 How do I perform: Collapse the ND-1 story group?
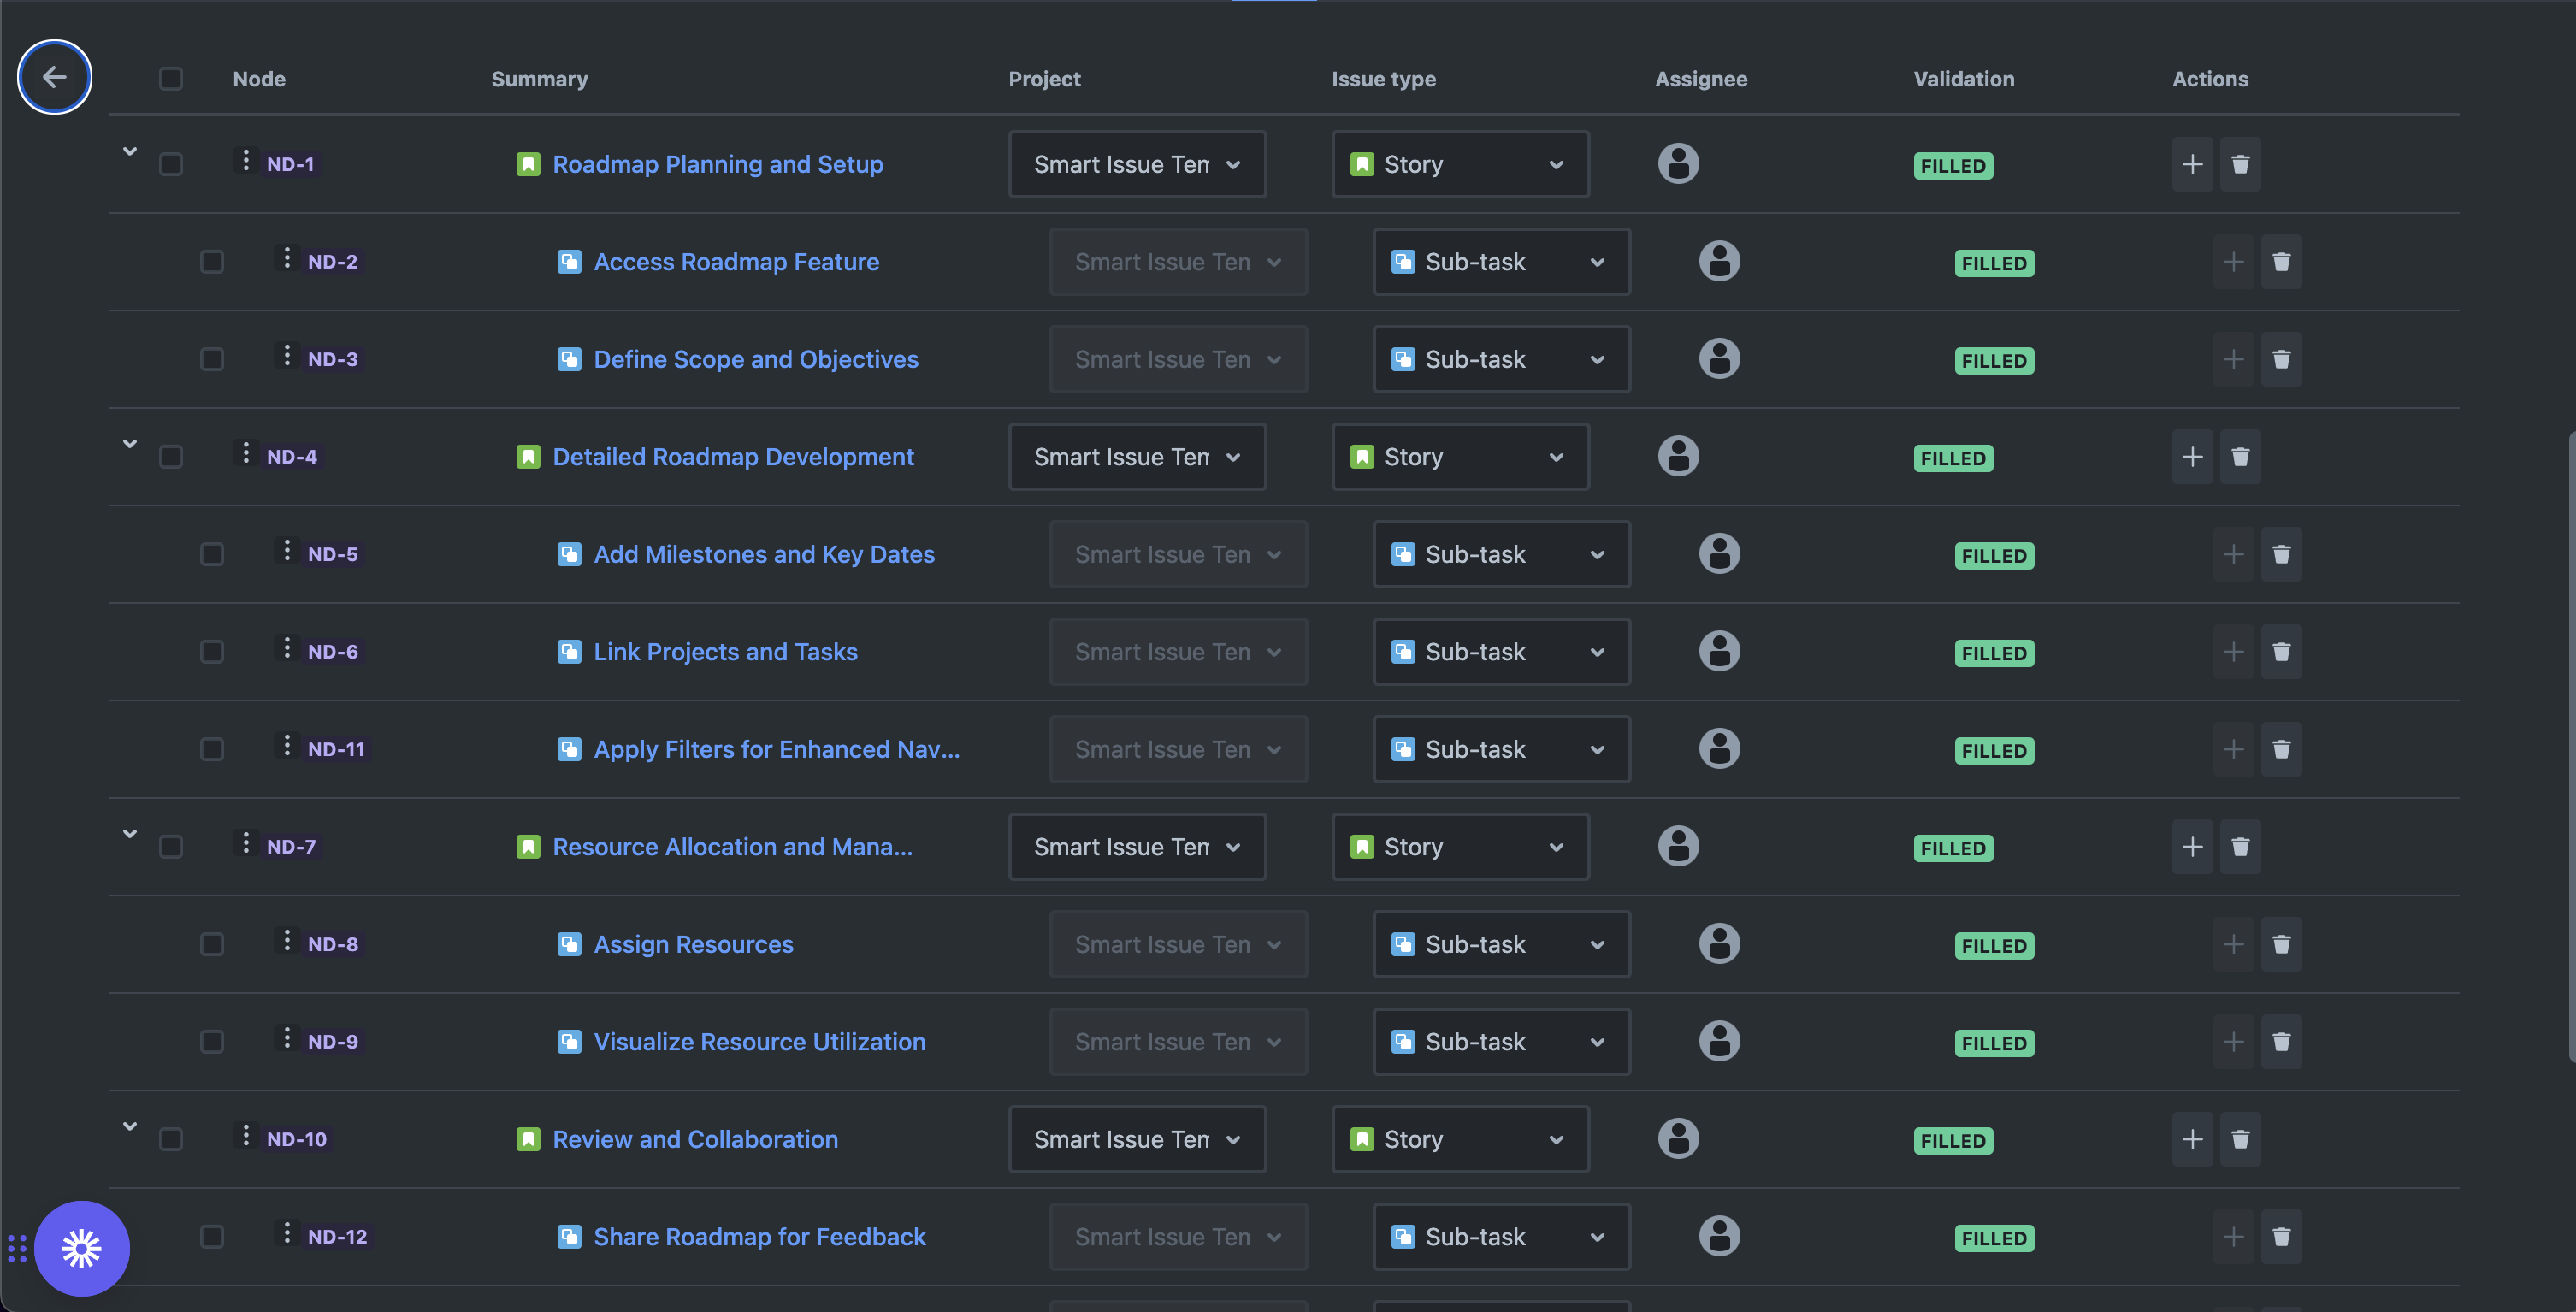(130, 151)
